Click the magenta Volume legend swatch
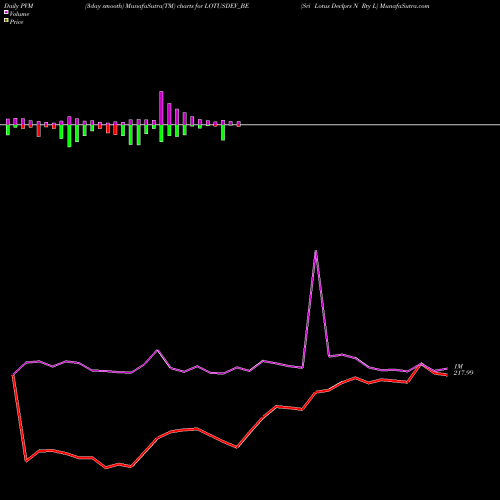 click(6, 13)
